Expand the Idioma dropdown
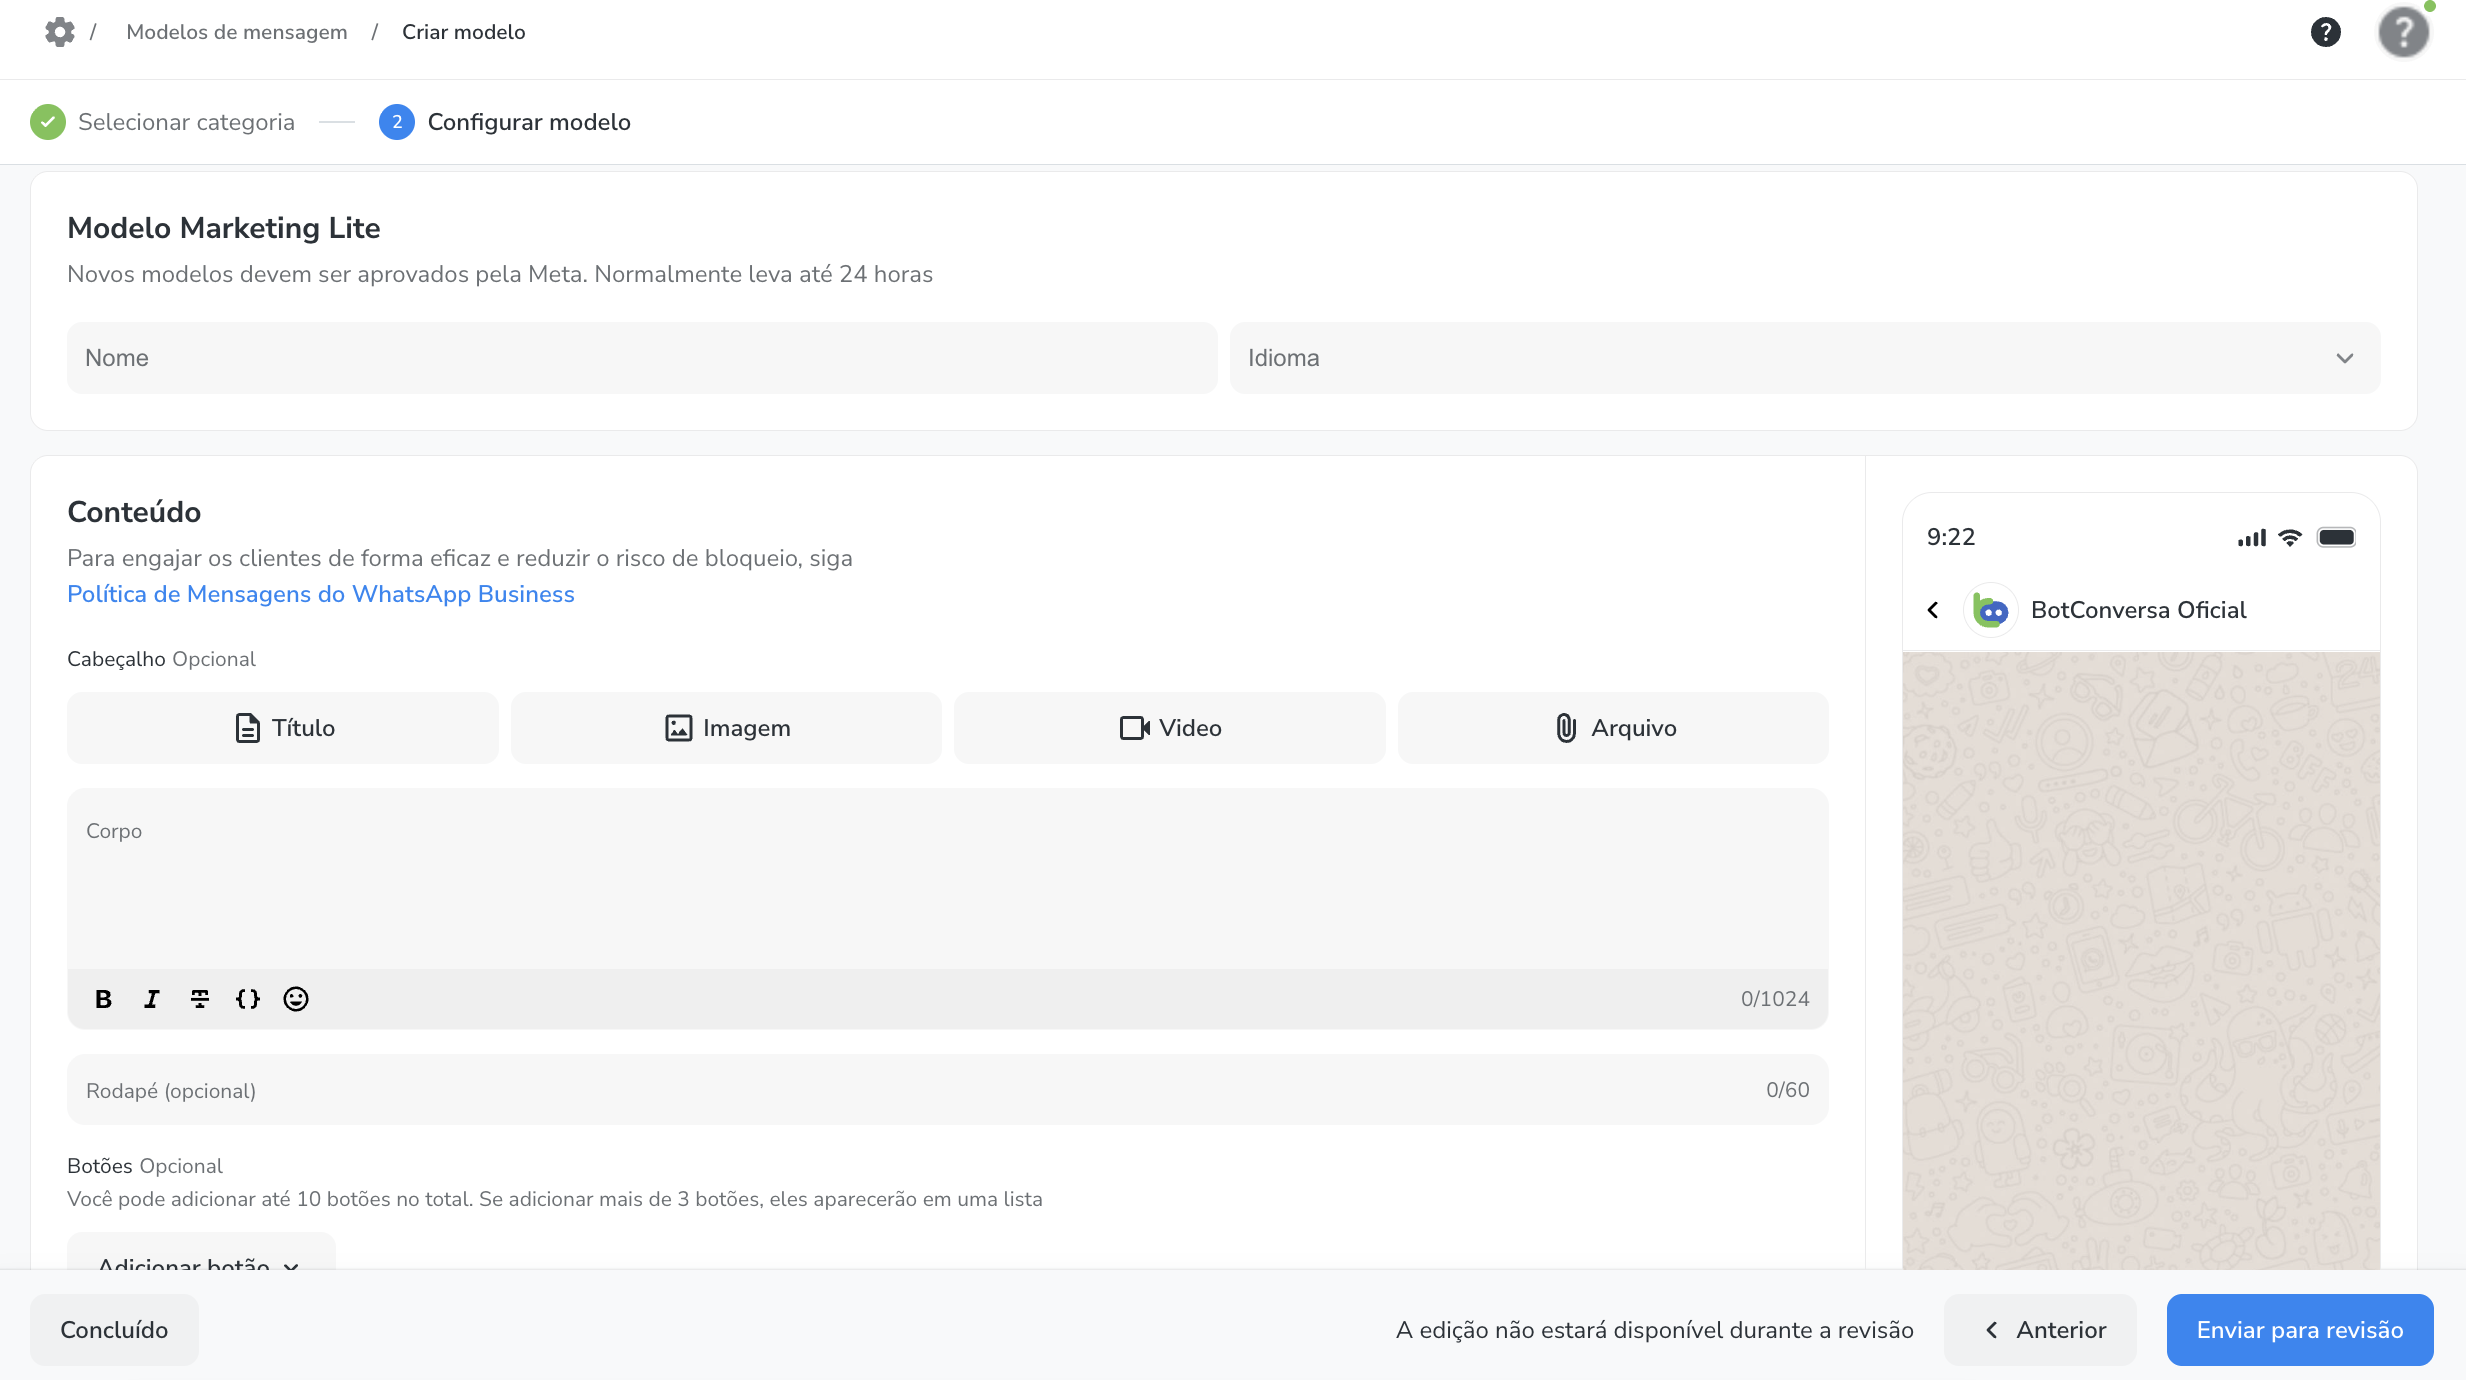Viewport: 2466px width, 1380px height. coord(1804,358)
